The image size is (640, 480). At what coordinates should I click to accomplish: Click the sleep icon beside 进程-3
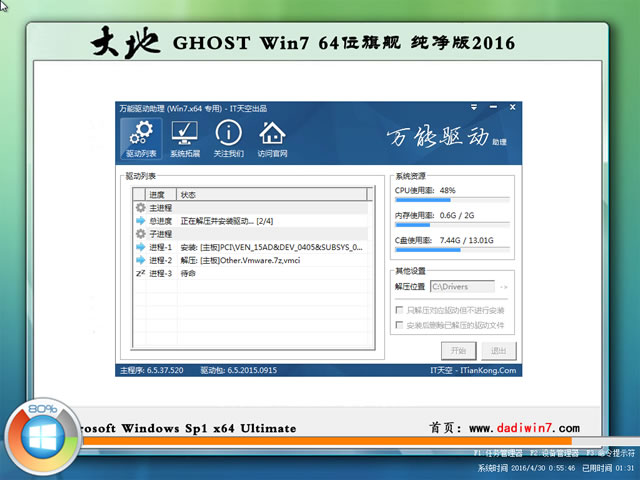tap(140, 273)
